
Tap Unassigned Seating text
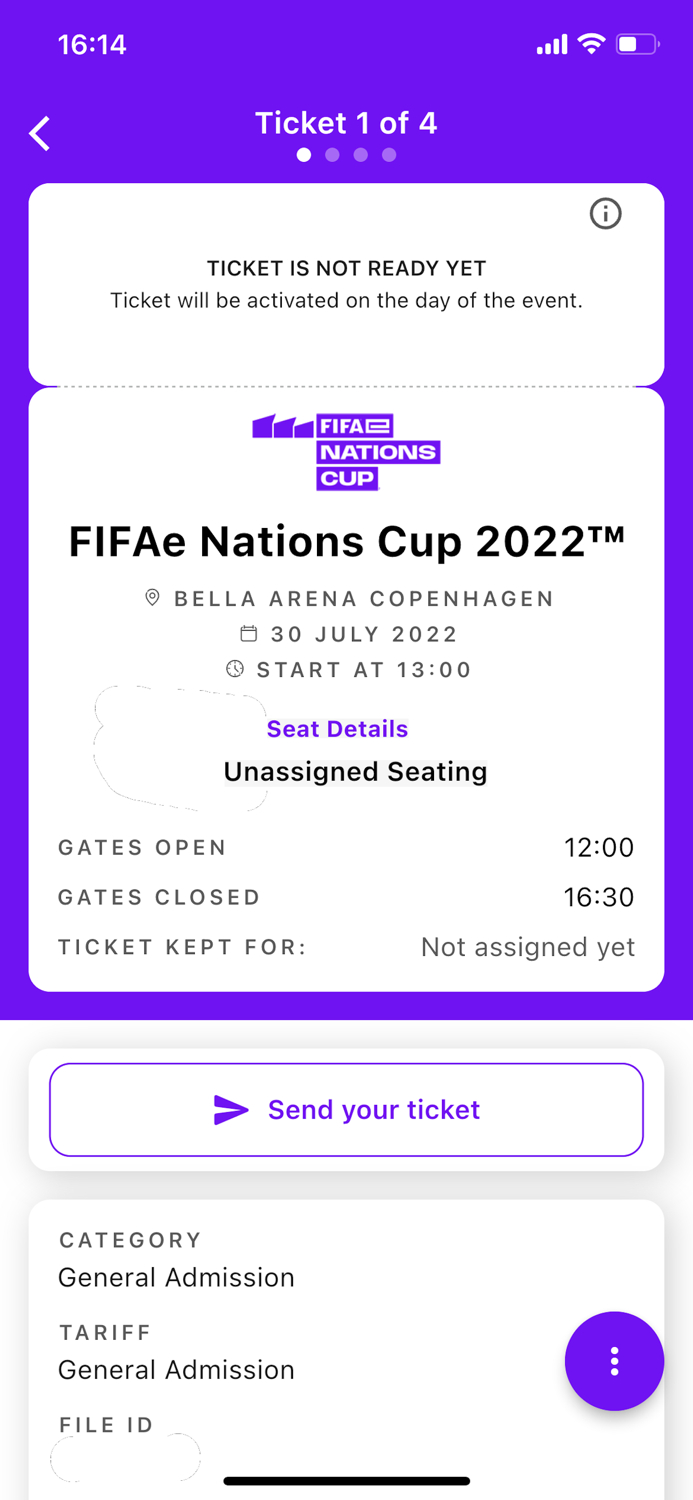[x=355, y=771]
